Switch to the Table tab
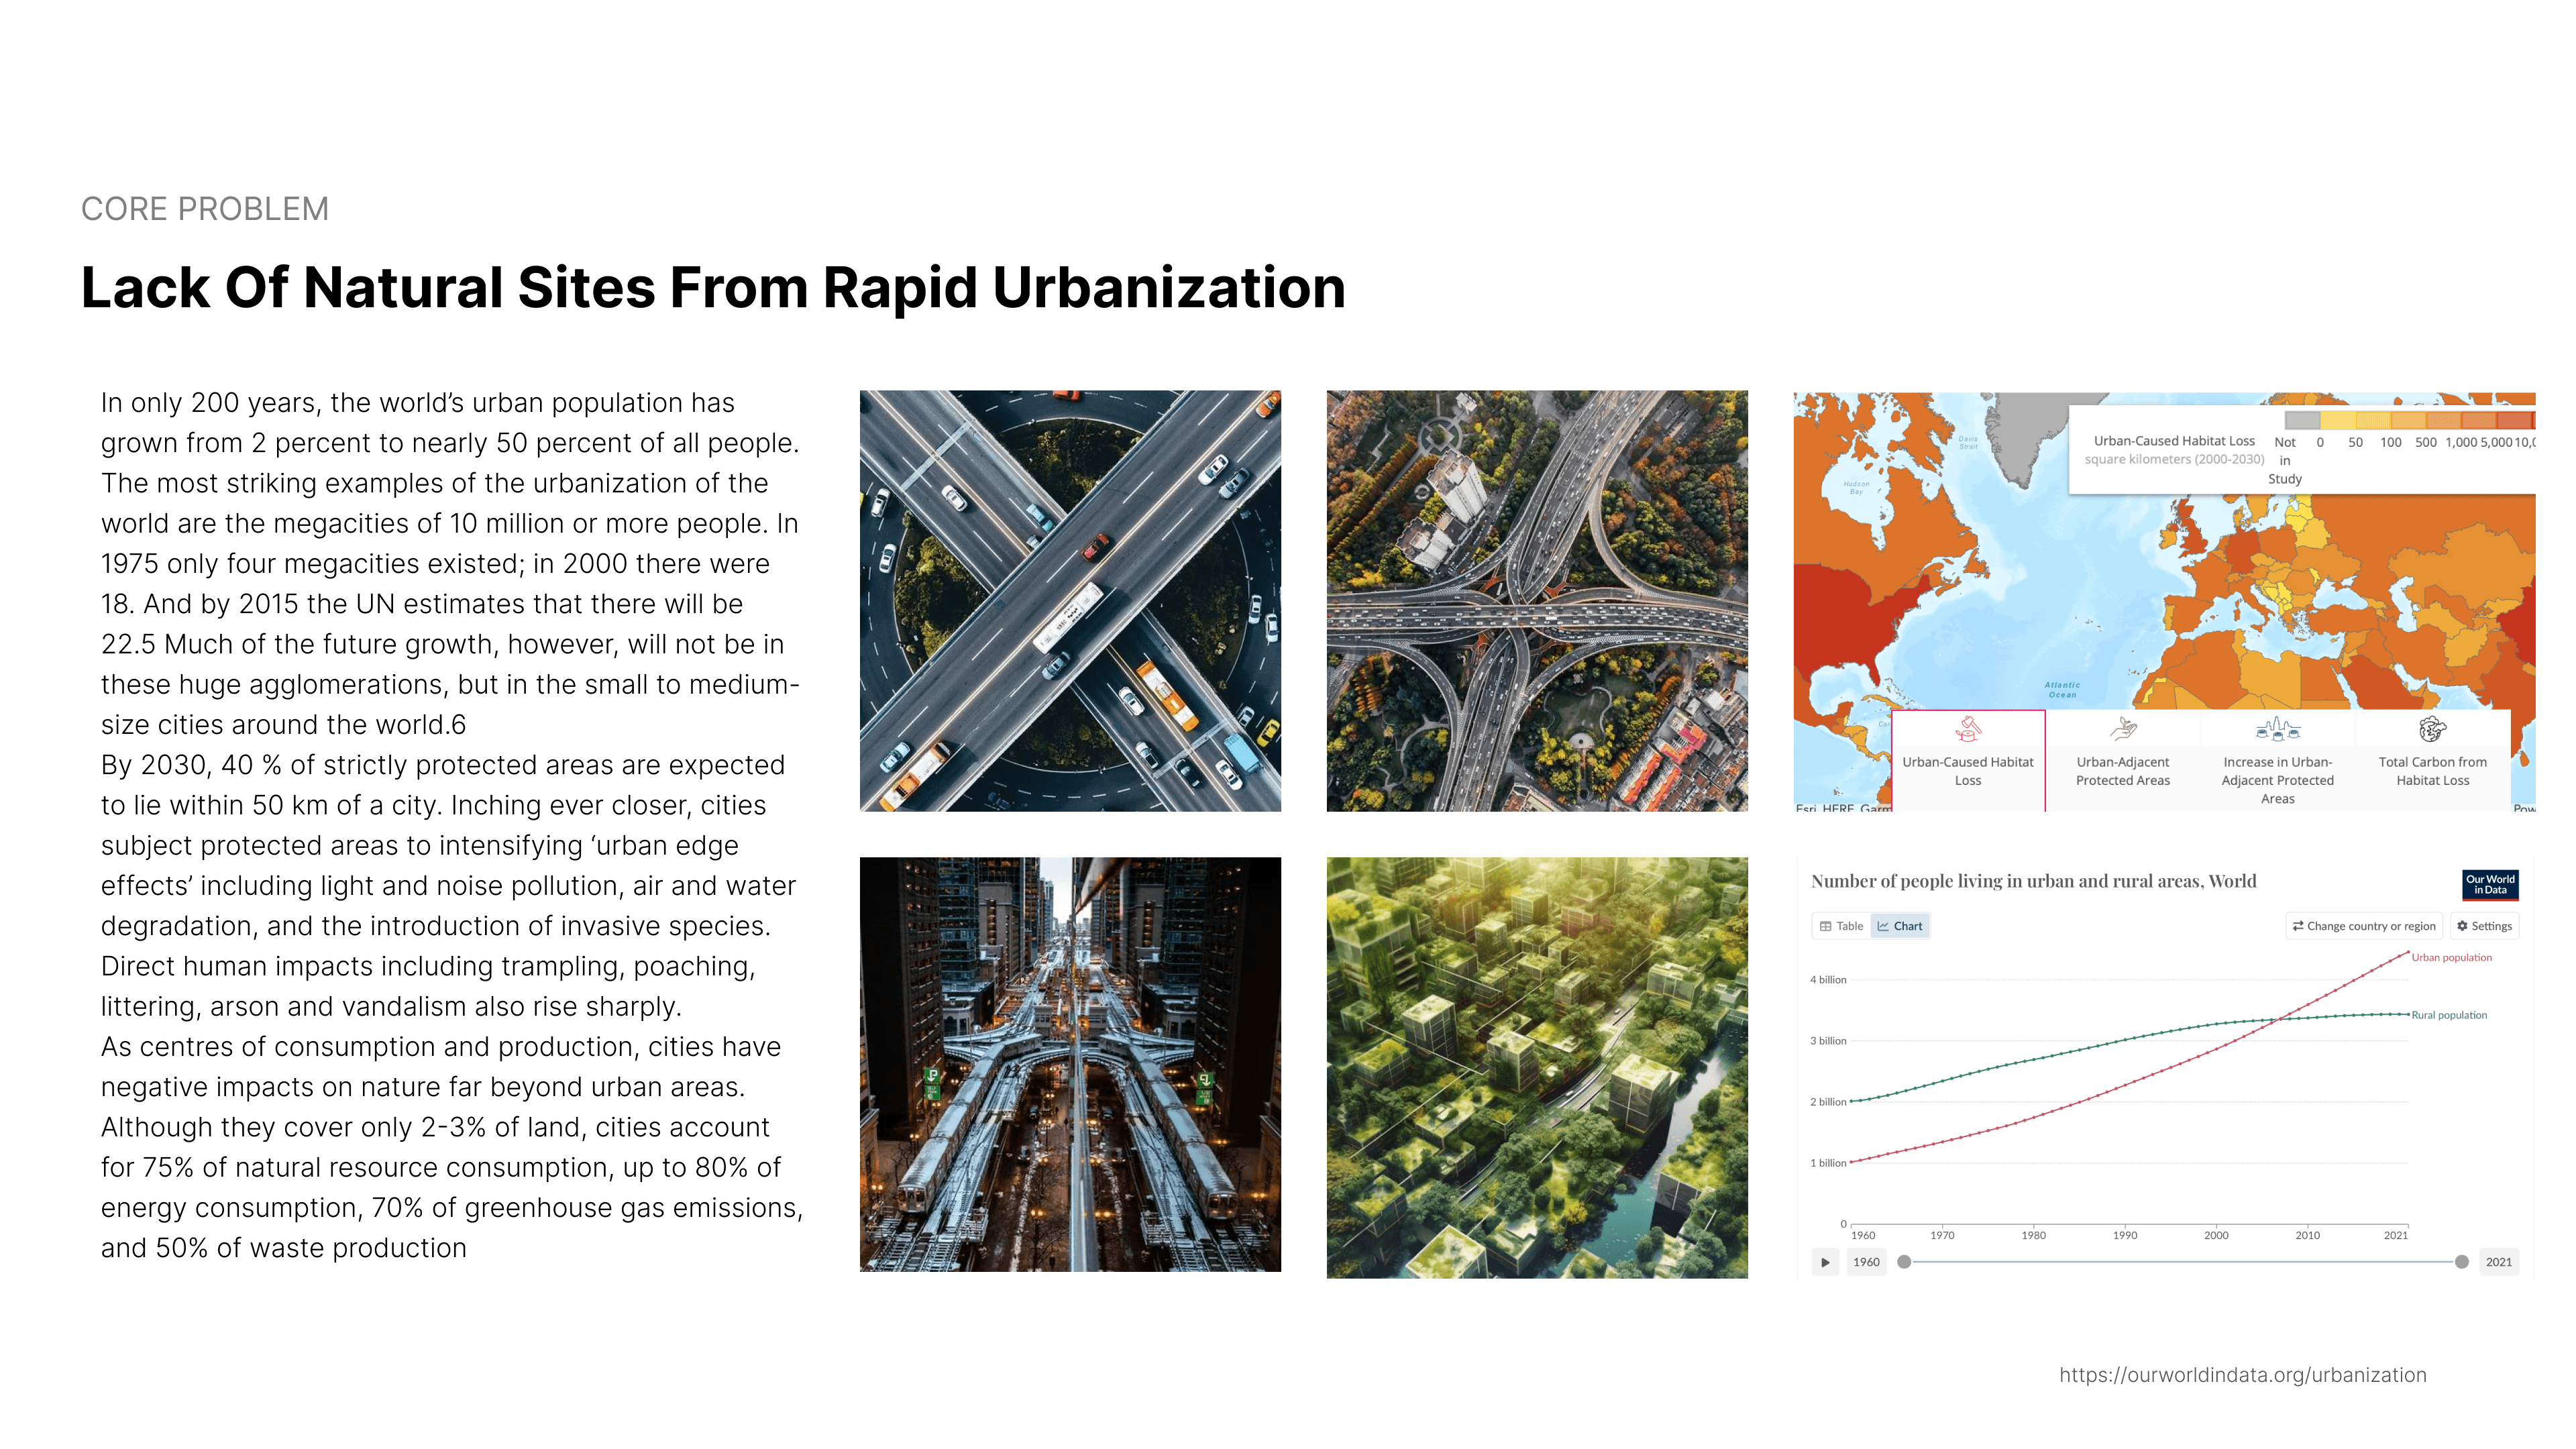 click(x=1841, y=926)
